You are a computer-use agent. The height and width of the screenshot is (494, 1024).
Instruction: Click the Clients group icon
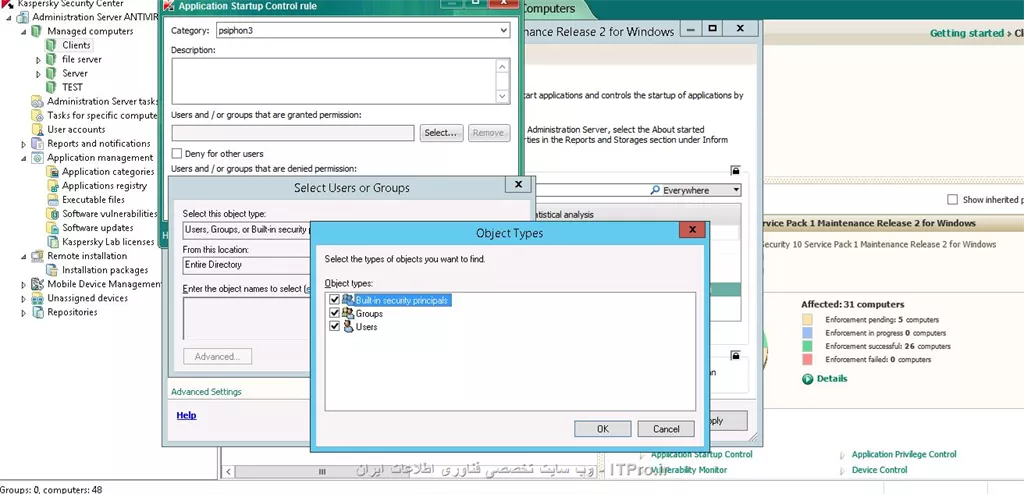click(52, 45)
